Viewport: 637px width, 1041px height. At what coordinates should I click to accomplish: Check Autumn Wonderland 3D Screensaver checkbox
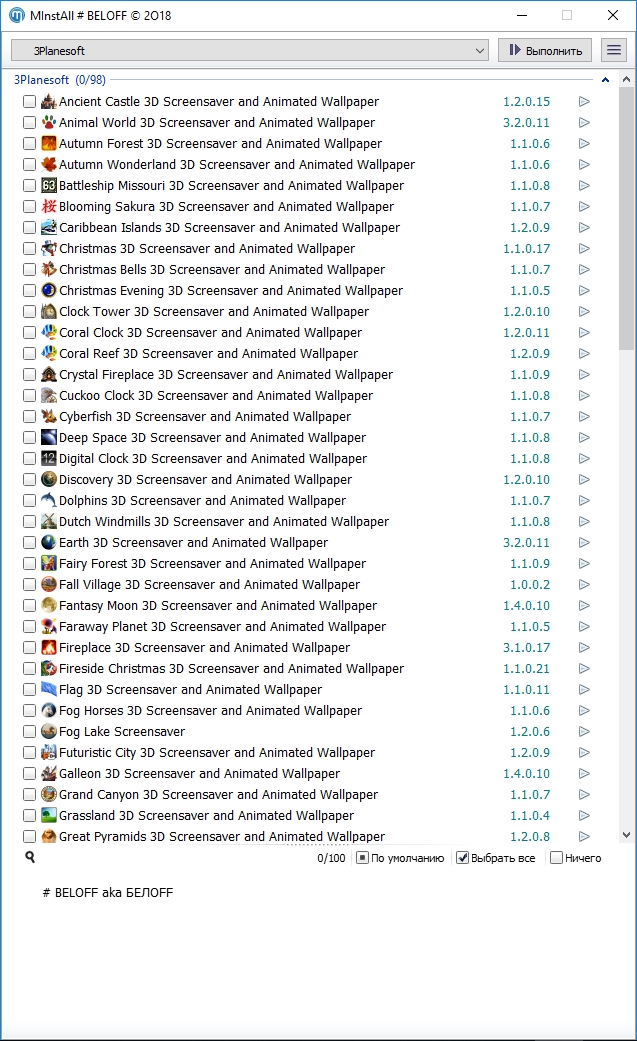29,164
